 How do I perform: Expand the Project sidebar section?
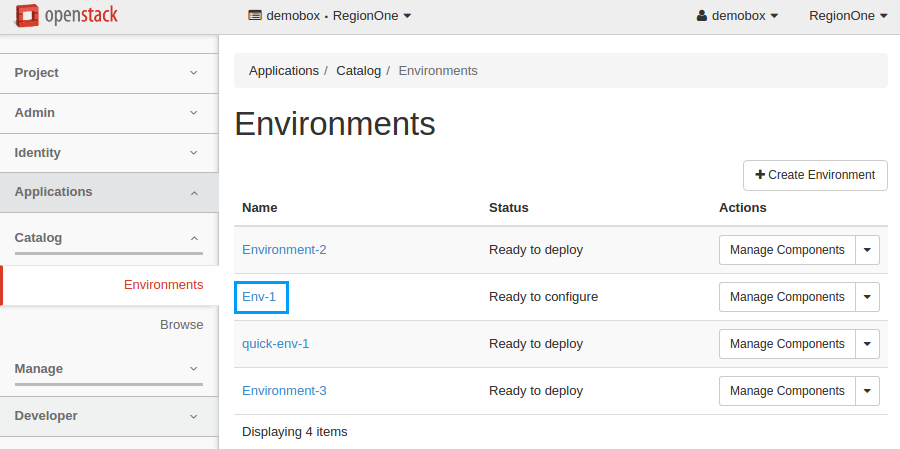(x=108, y=73)
